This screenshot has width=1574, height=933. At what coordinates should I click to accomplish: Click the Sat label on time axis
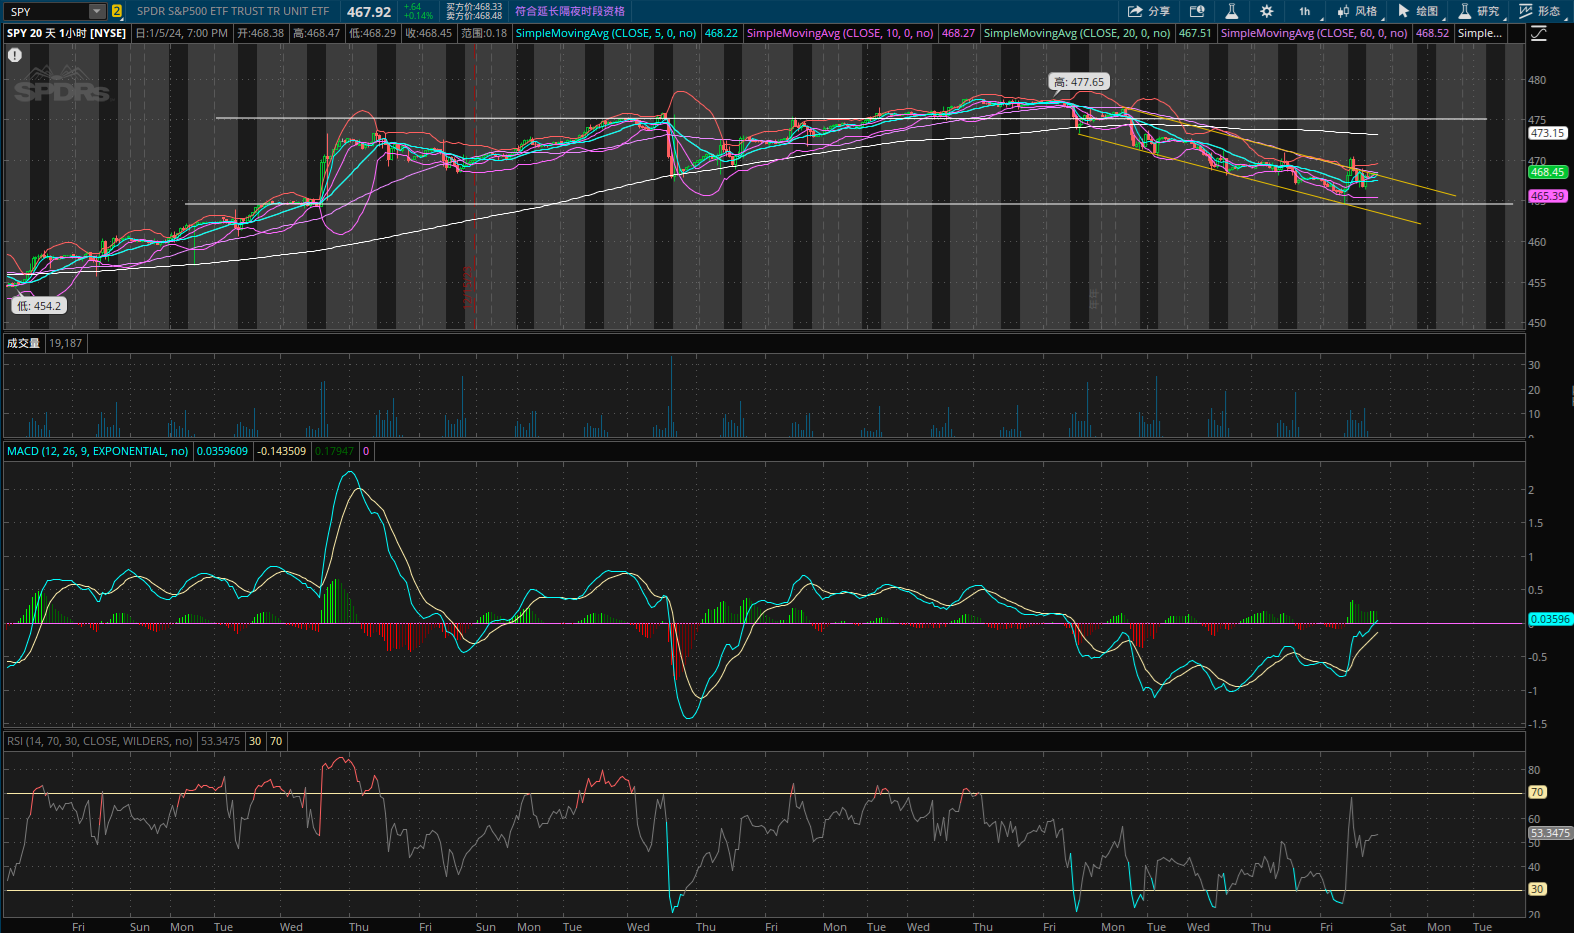pyautogui.click(x=1397, y=927)
